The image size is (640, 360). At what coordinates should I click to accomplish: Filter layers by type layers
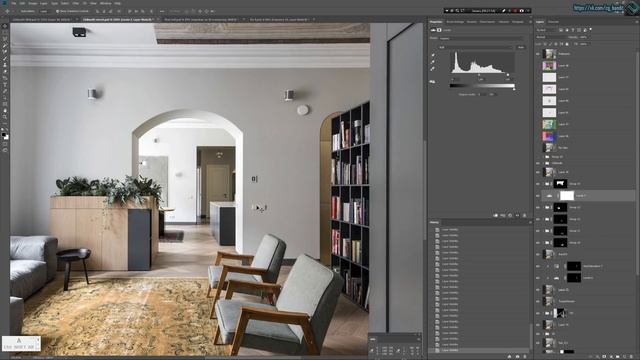tap(573, 30)
